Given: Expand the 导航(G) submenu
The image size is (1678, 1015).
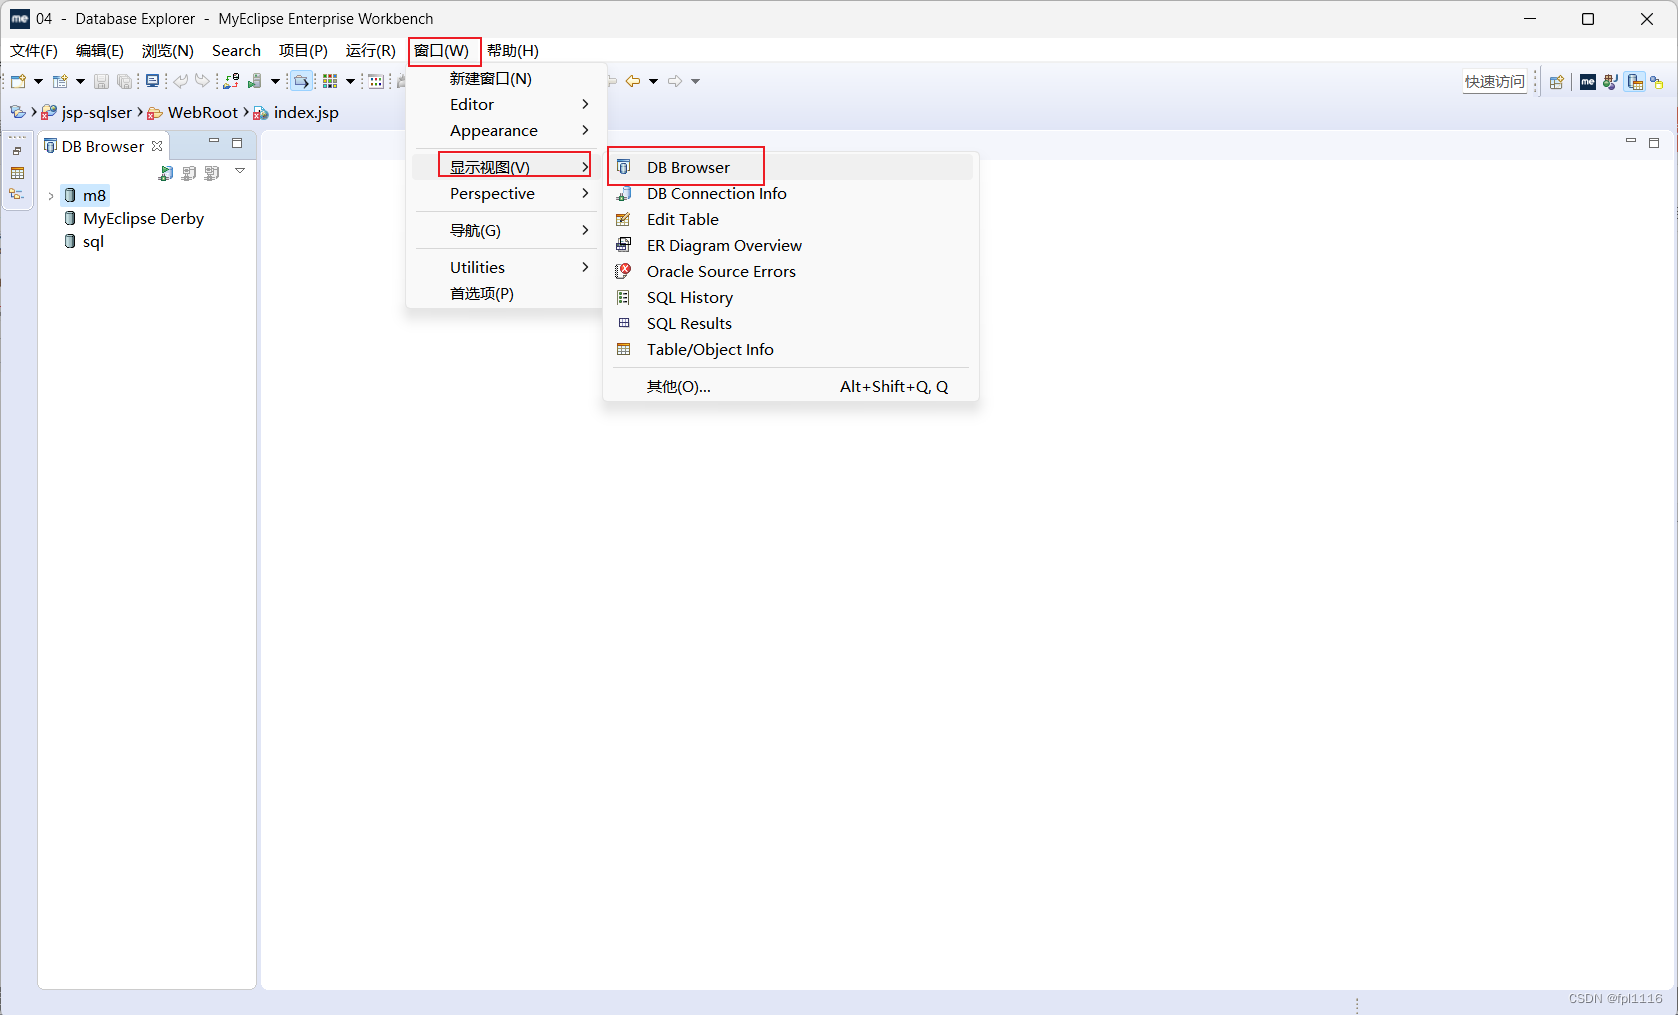Looking at the screenshot, I should tap(506, 231).
